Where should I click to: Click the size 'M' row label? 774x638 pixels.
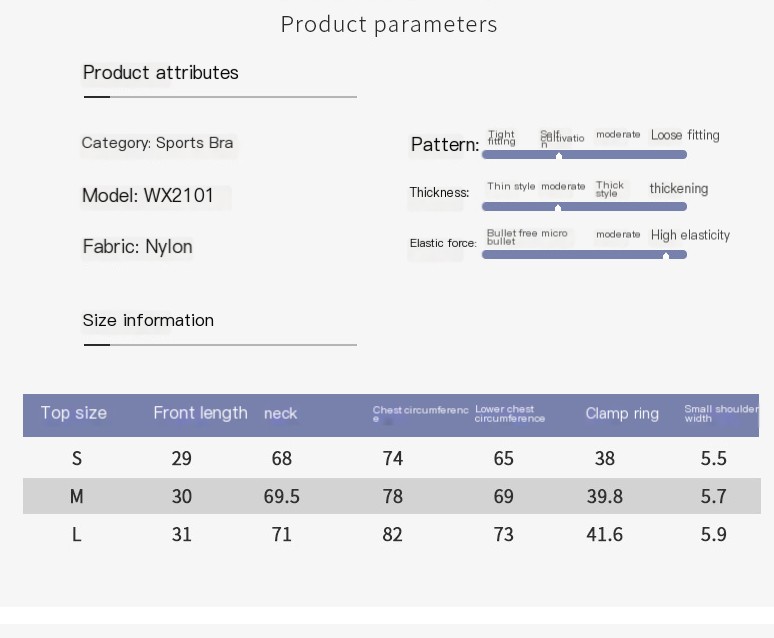tap(77, 496)
